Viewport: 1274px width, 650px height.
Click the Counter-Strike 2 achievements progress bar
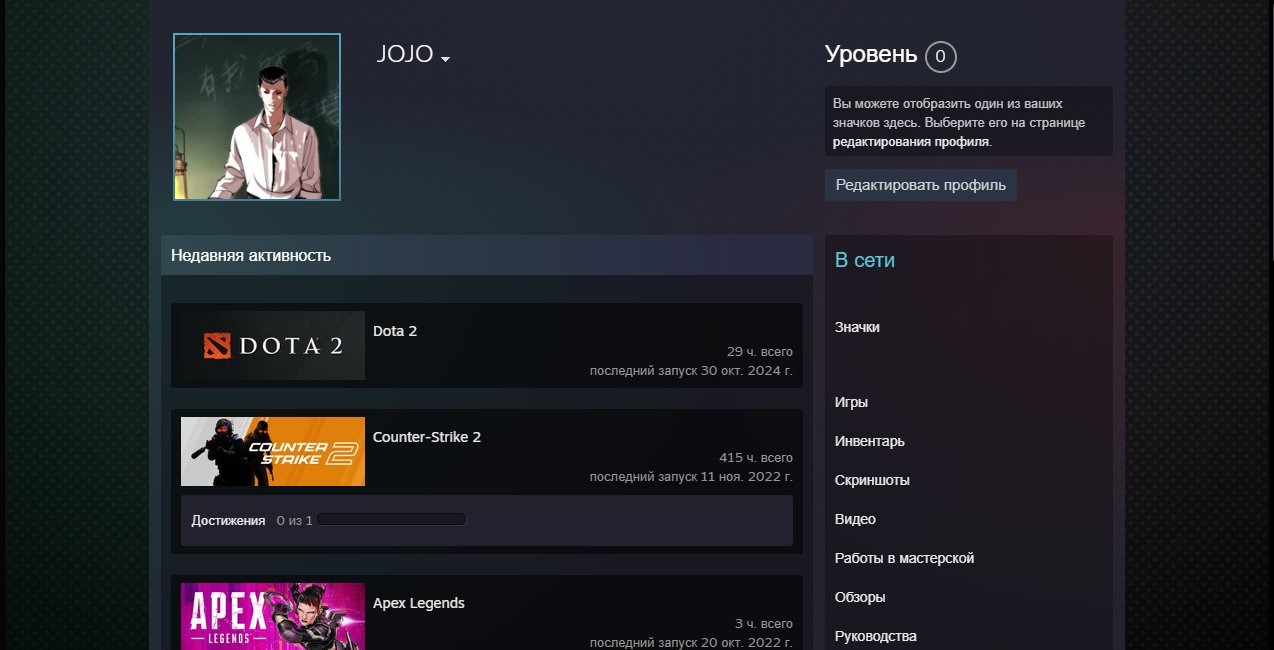tap(392, 520)
